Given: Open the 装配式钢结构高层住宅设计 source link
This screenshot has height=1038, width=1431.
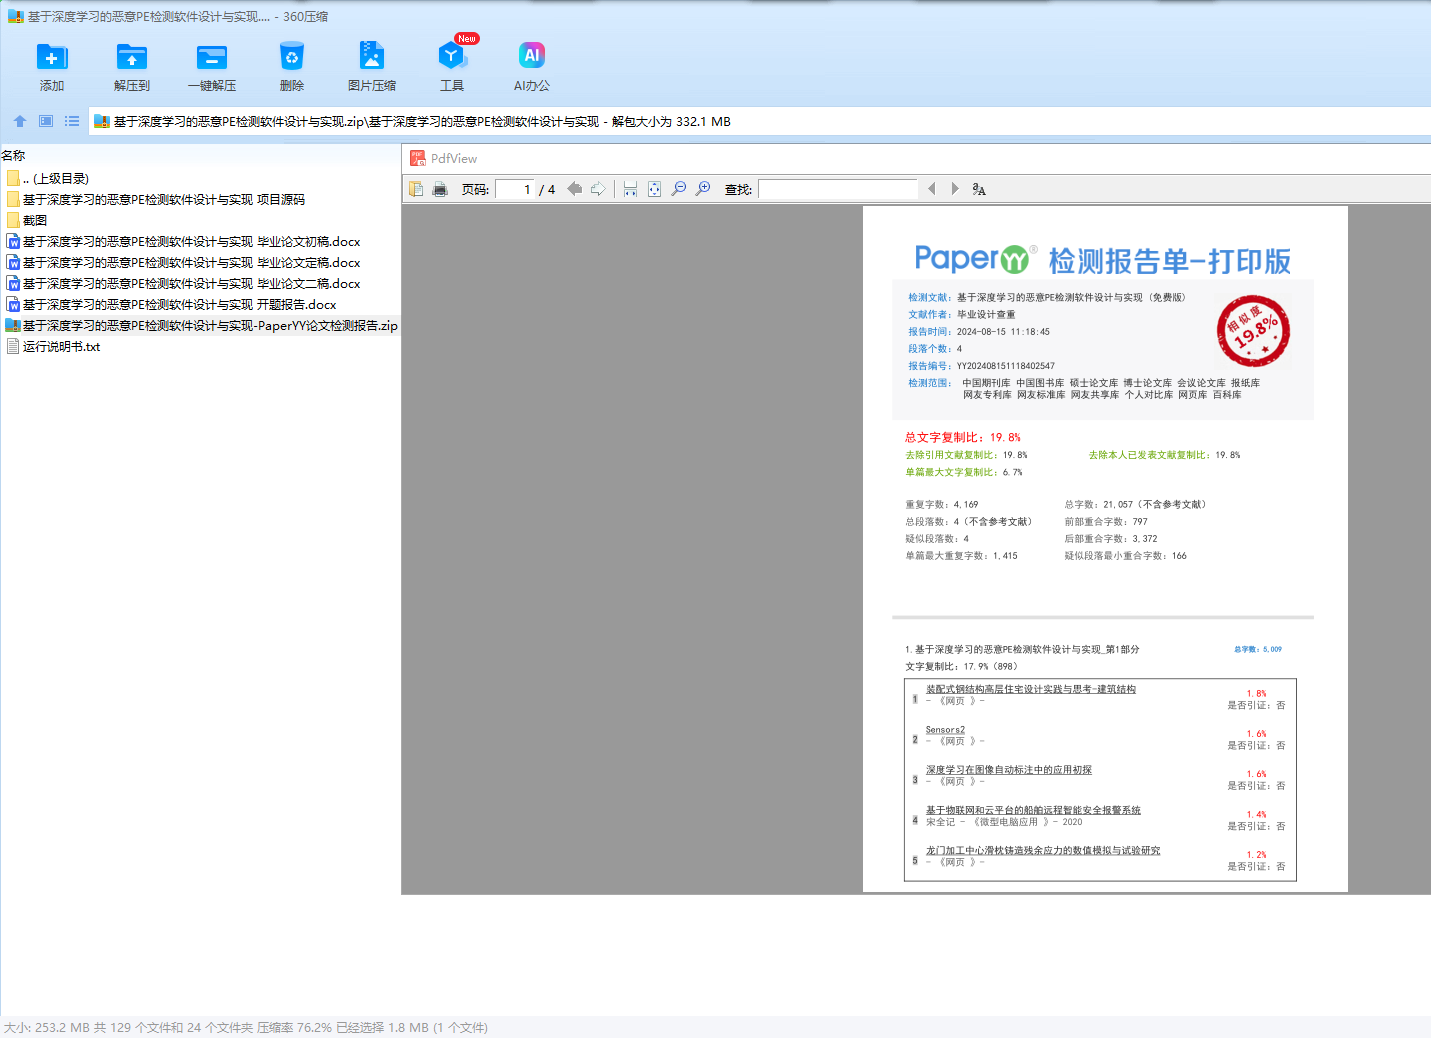Looking at the screenshot, I should (x=1031, y=689).
